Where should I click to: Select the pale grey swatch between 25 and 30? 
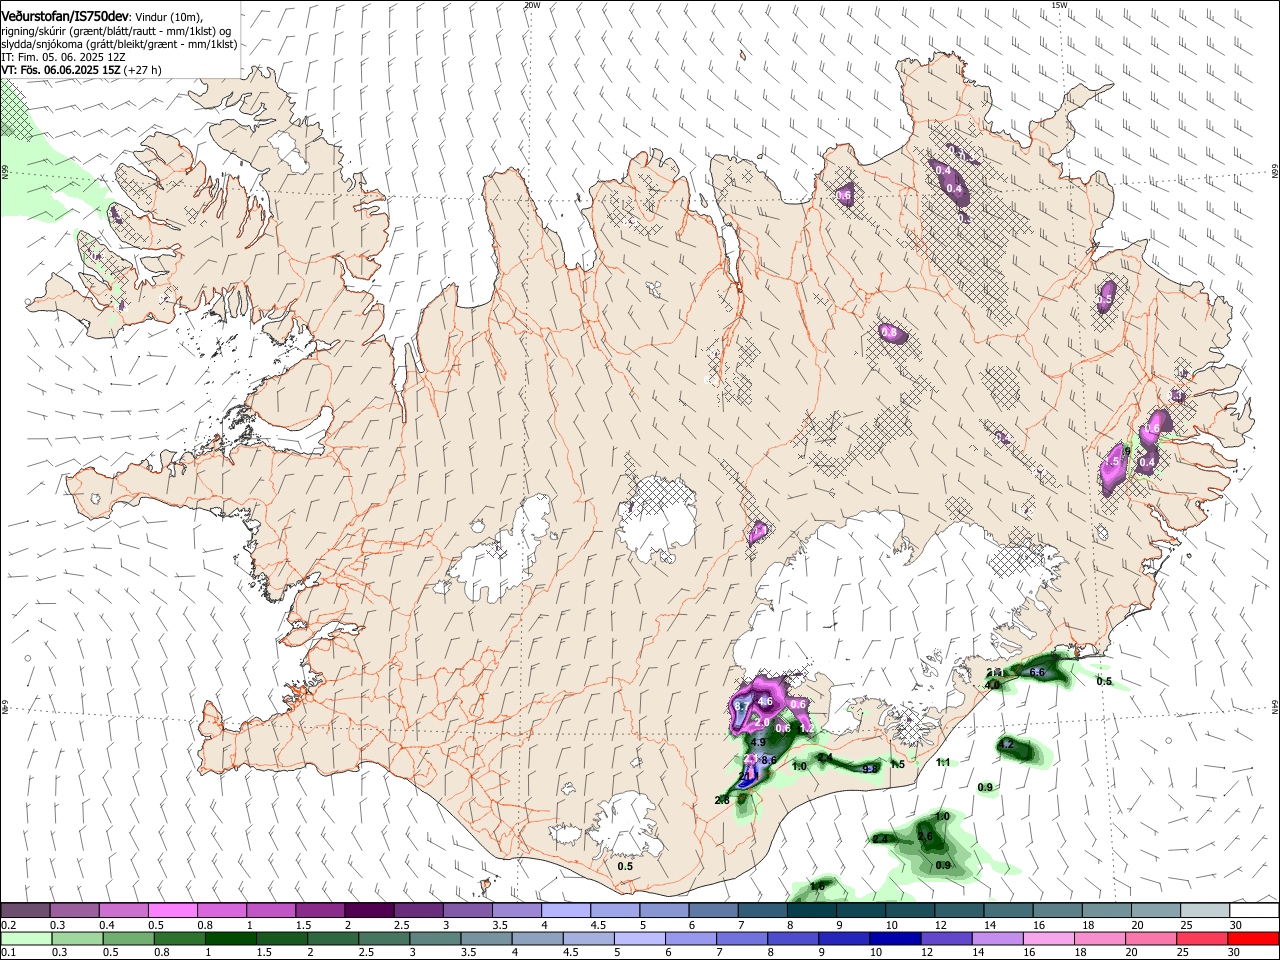pos(1204,910)
